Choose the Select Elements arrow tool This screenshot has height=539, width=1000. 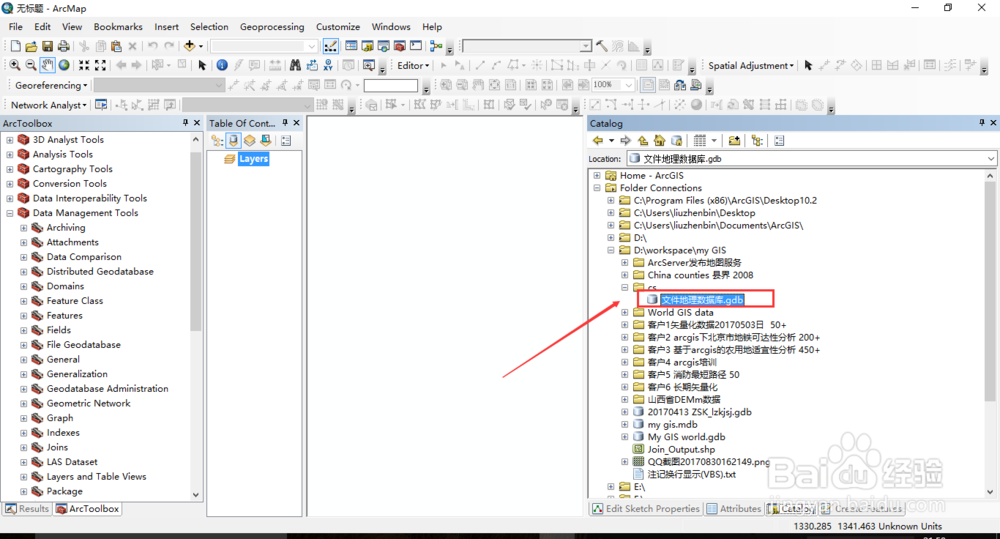202,65
